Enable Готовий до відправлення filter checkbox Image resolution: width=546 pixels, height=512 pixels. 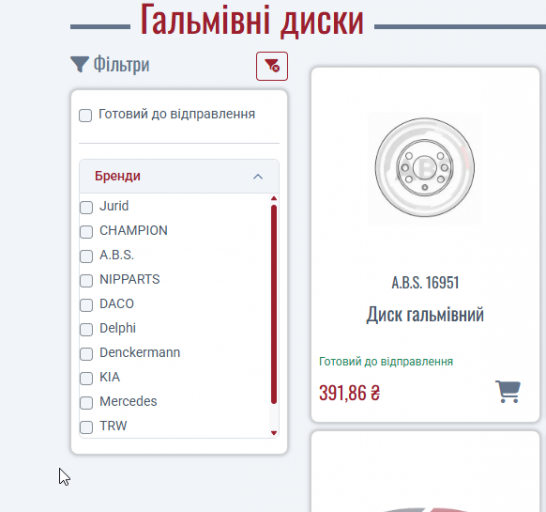[85, 115]
